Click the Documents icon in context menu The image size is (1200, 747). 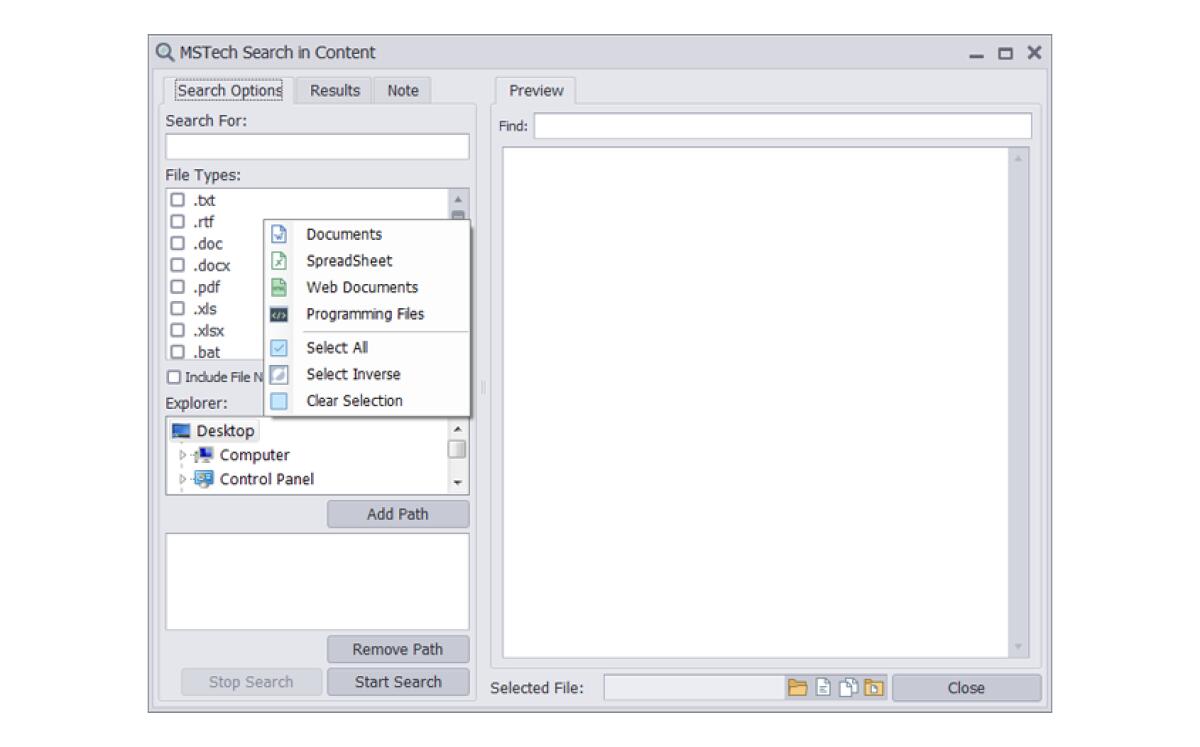[279, 234]
